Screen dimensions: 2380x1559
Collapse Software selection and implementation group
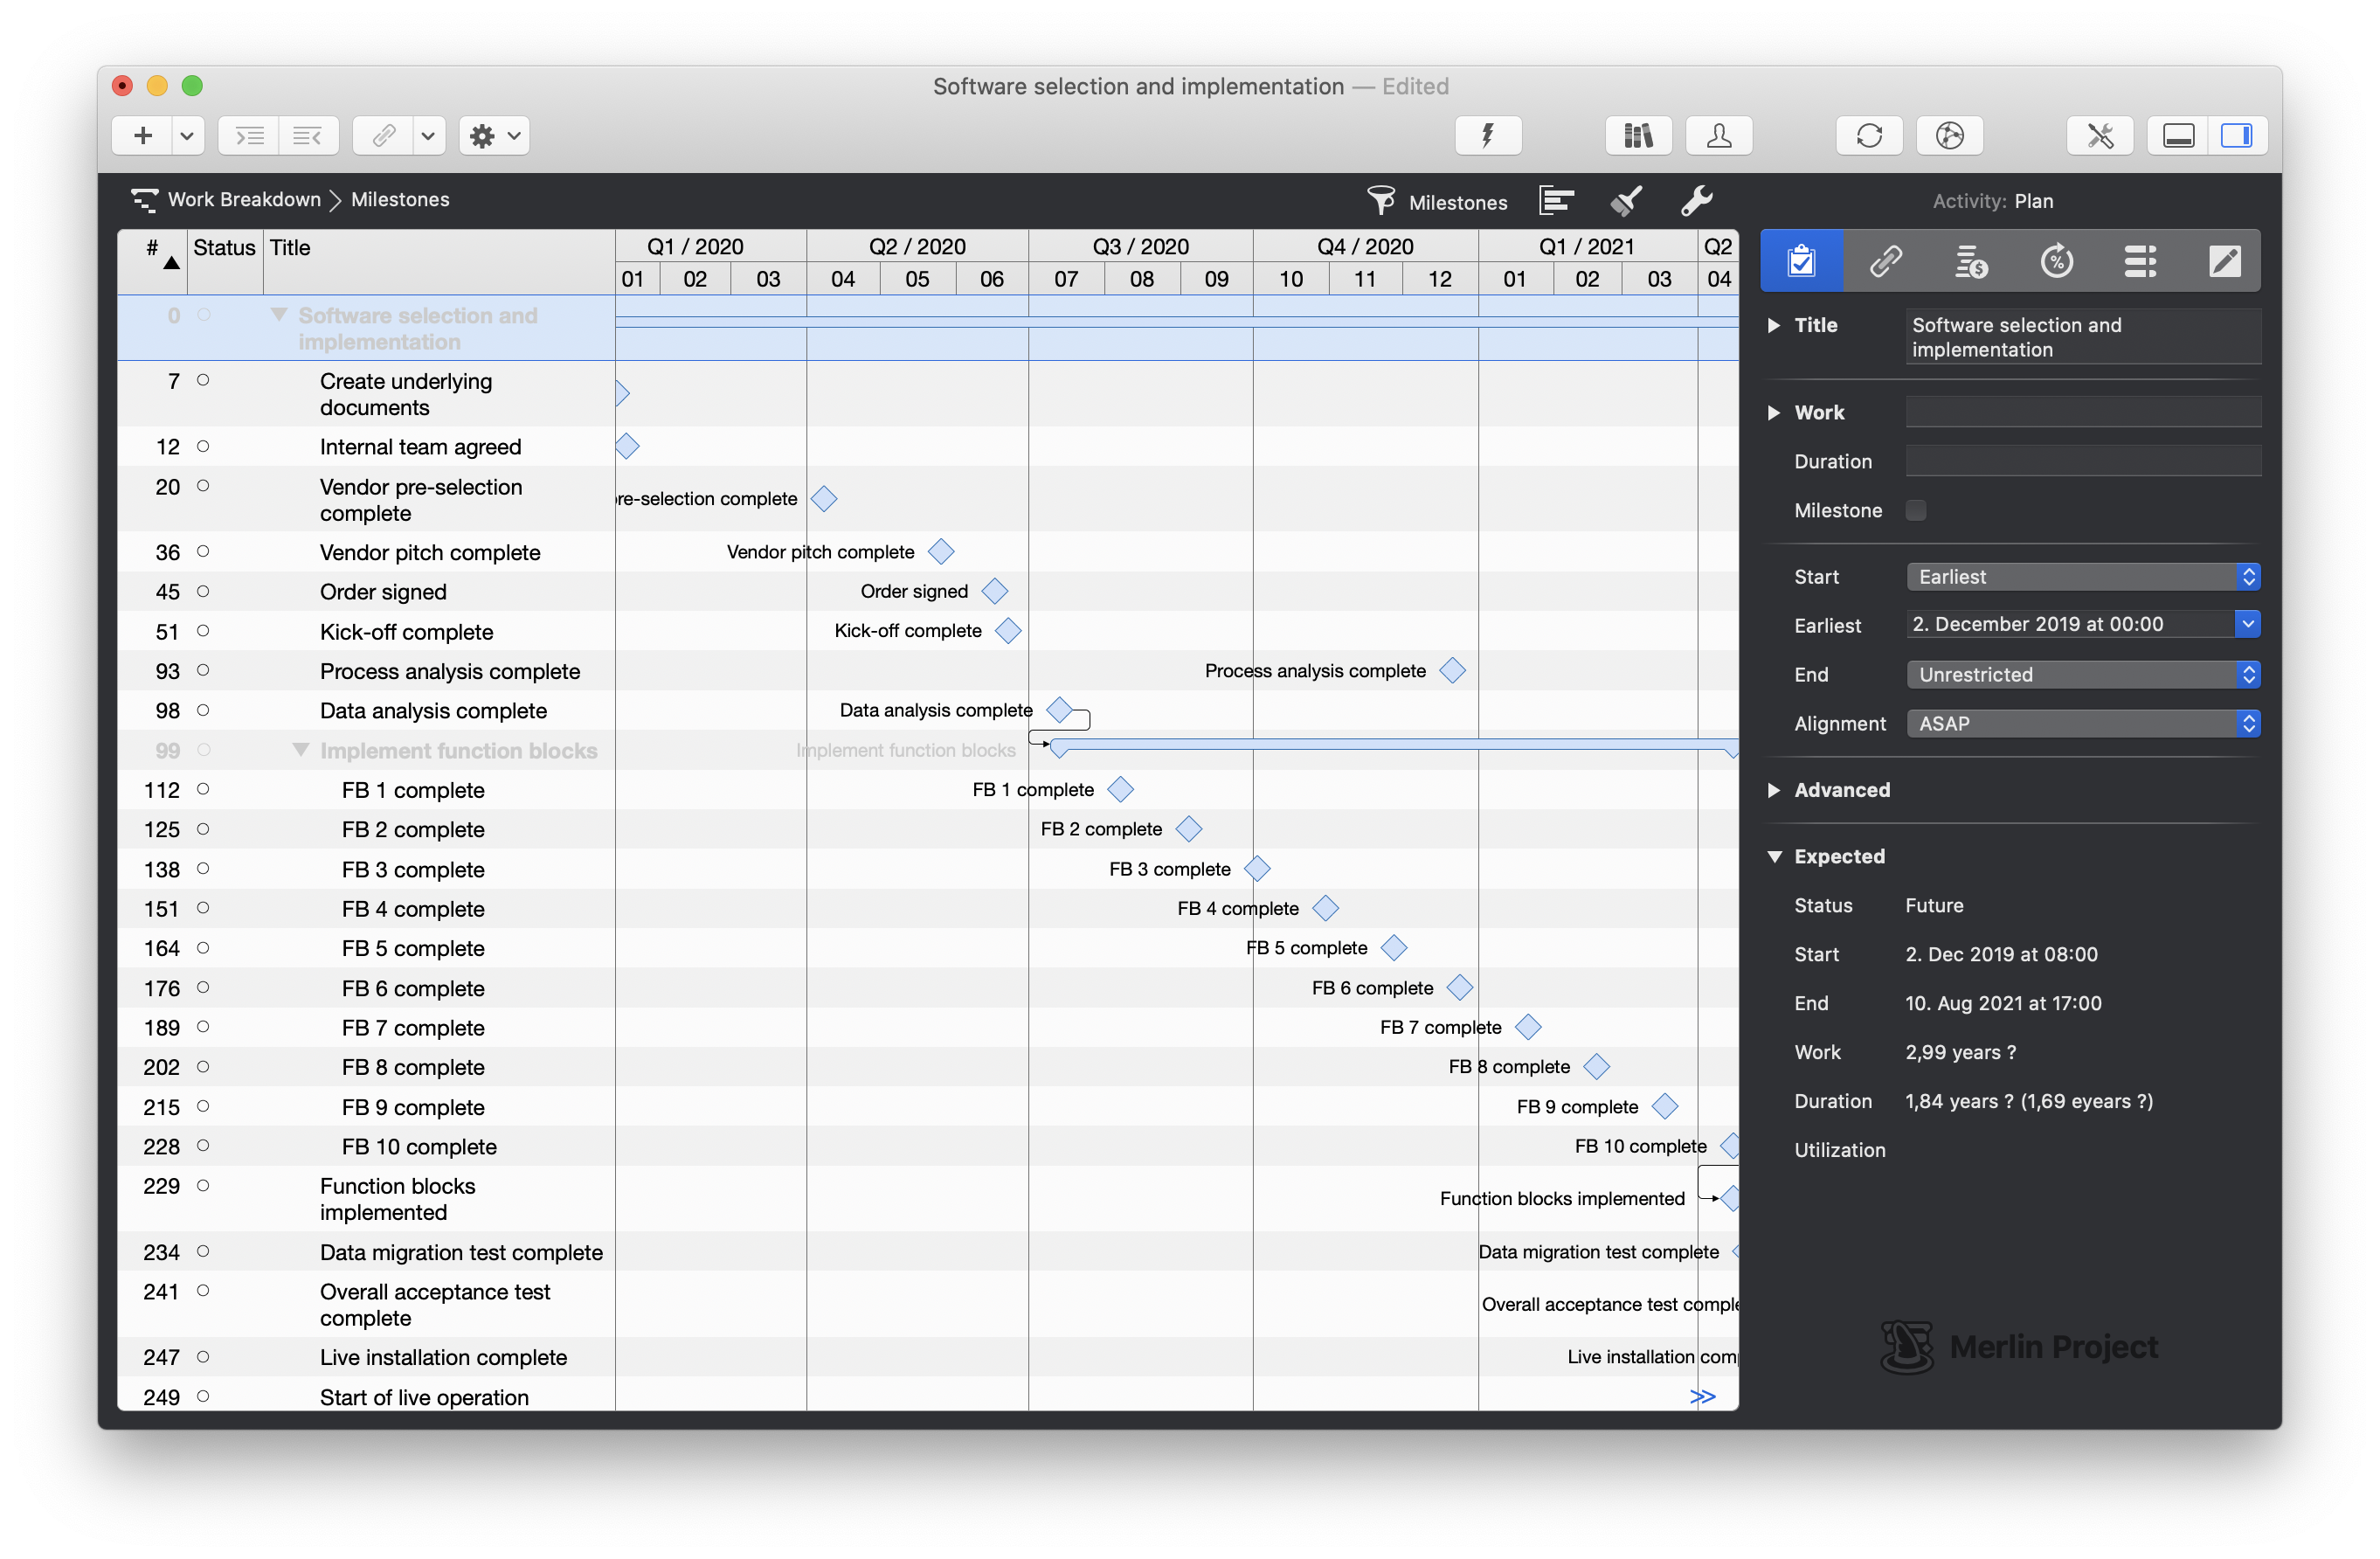pyautogui.click(x=279, y=315)
